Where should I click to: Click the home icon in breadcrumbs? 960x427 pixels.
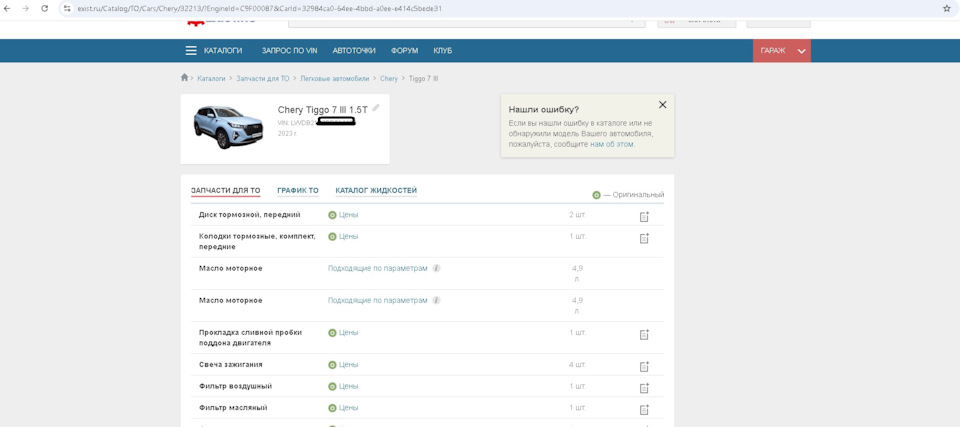pyautogui.click(x=184, y=78)
